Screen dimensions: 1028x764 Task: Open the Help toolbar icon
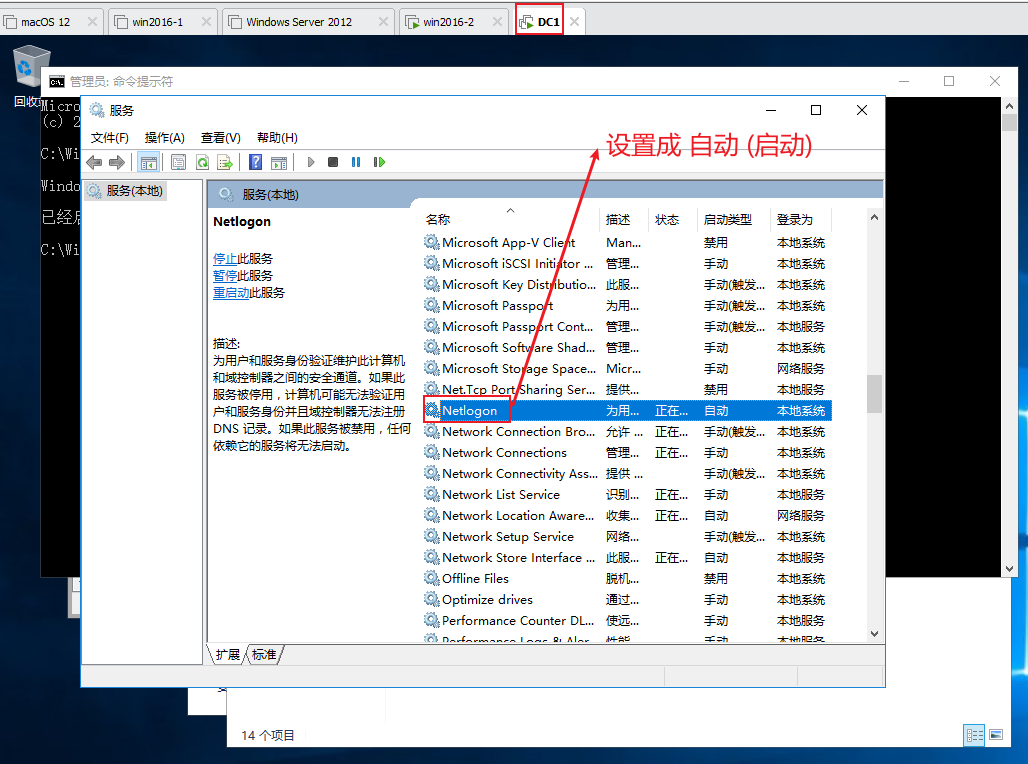(x=256, y=162)
